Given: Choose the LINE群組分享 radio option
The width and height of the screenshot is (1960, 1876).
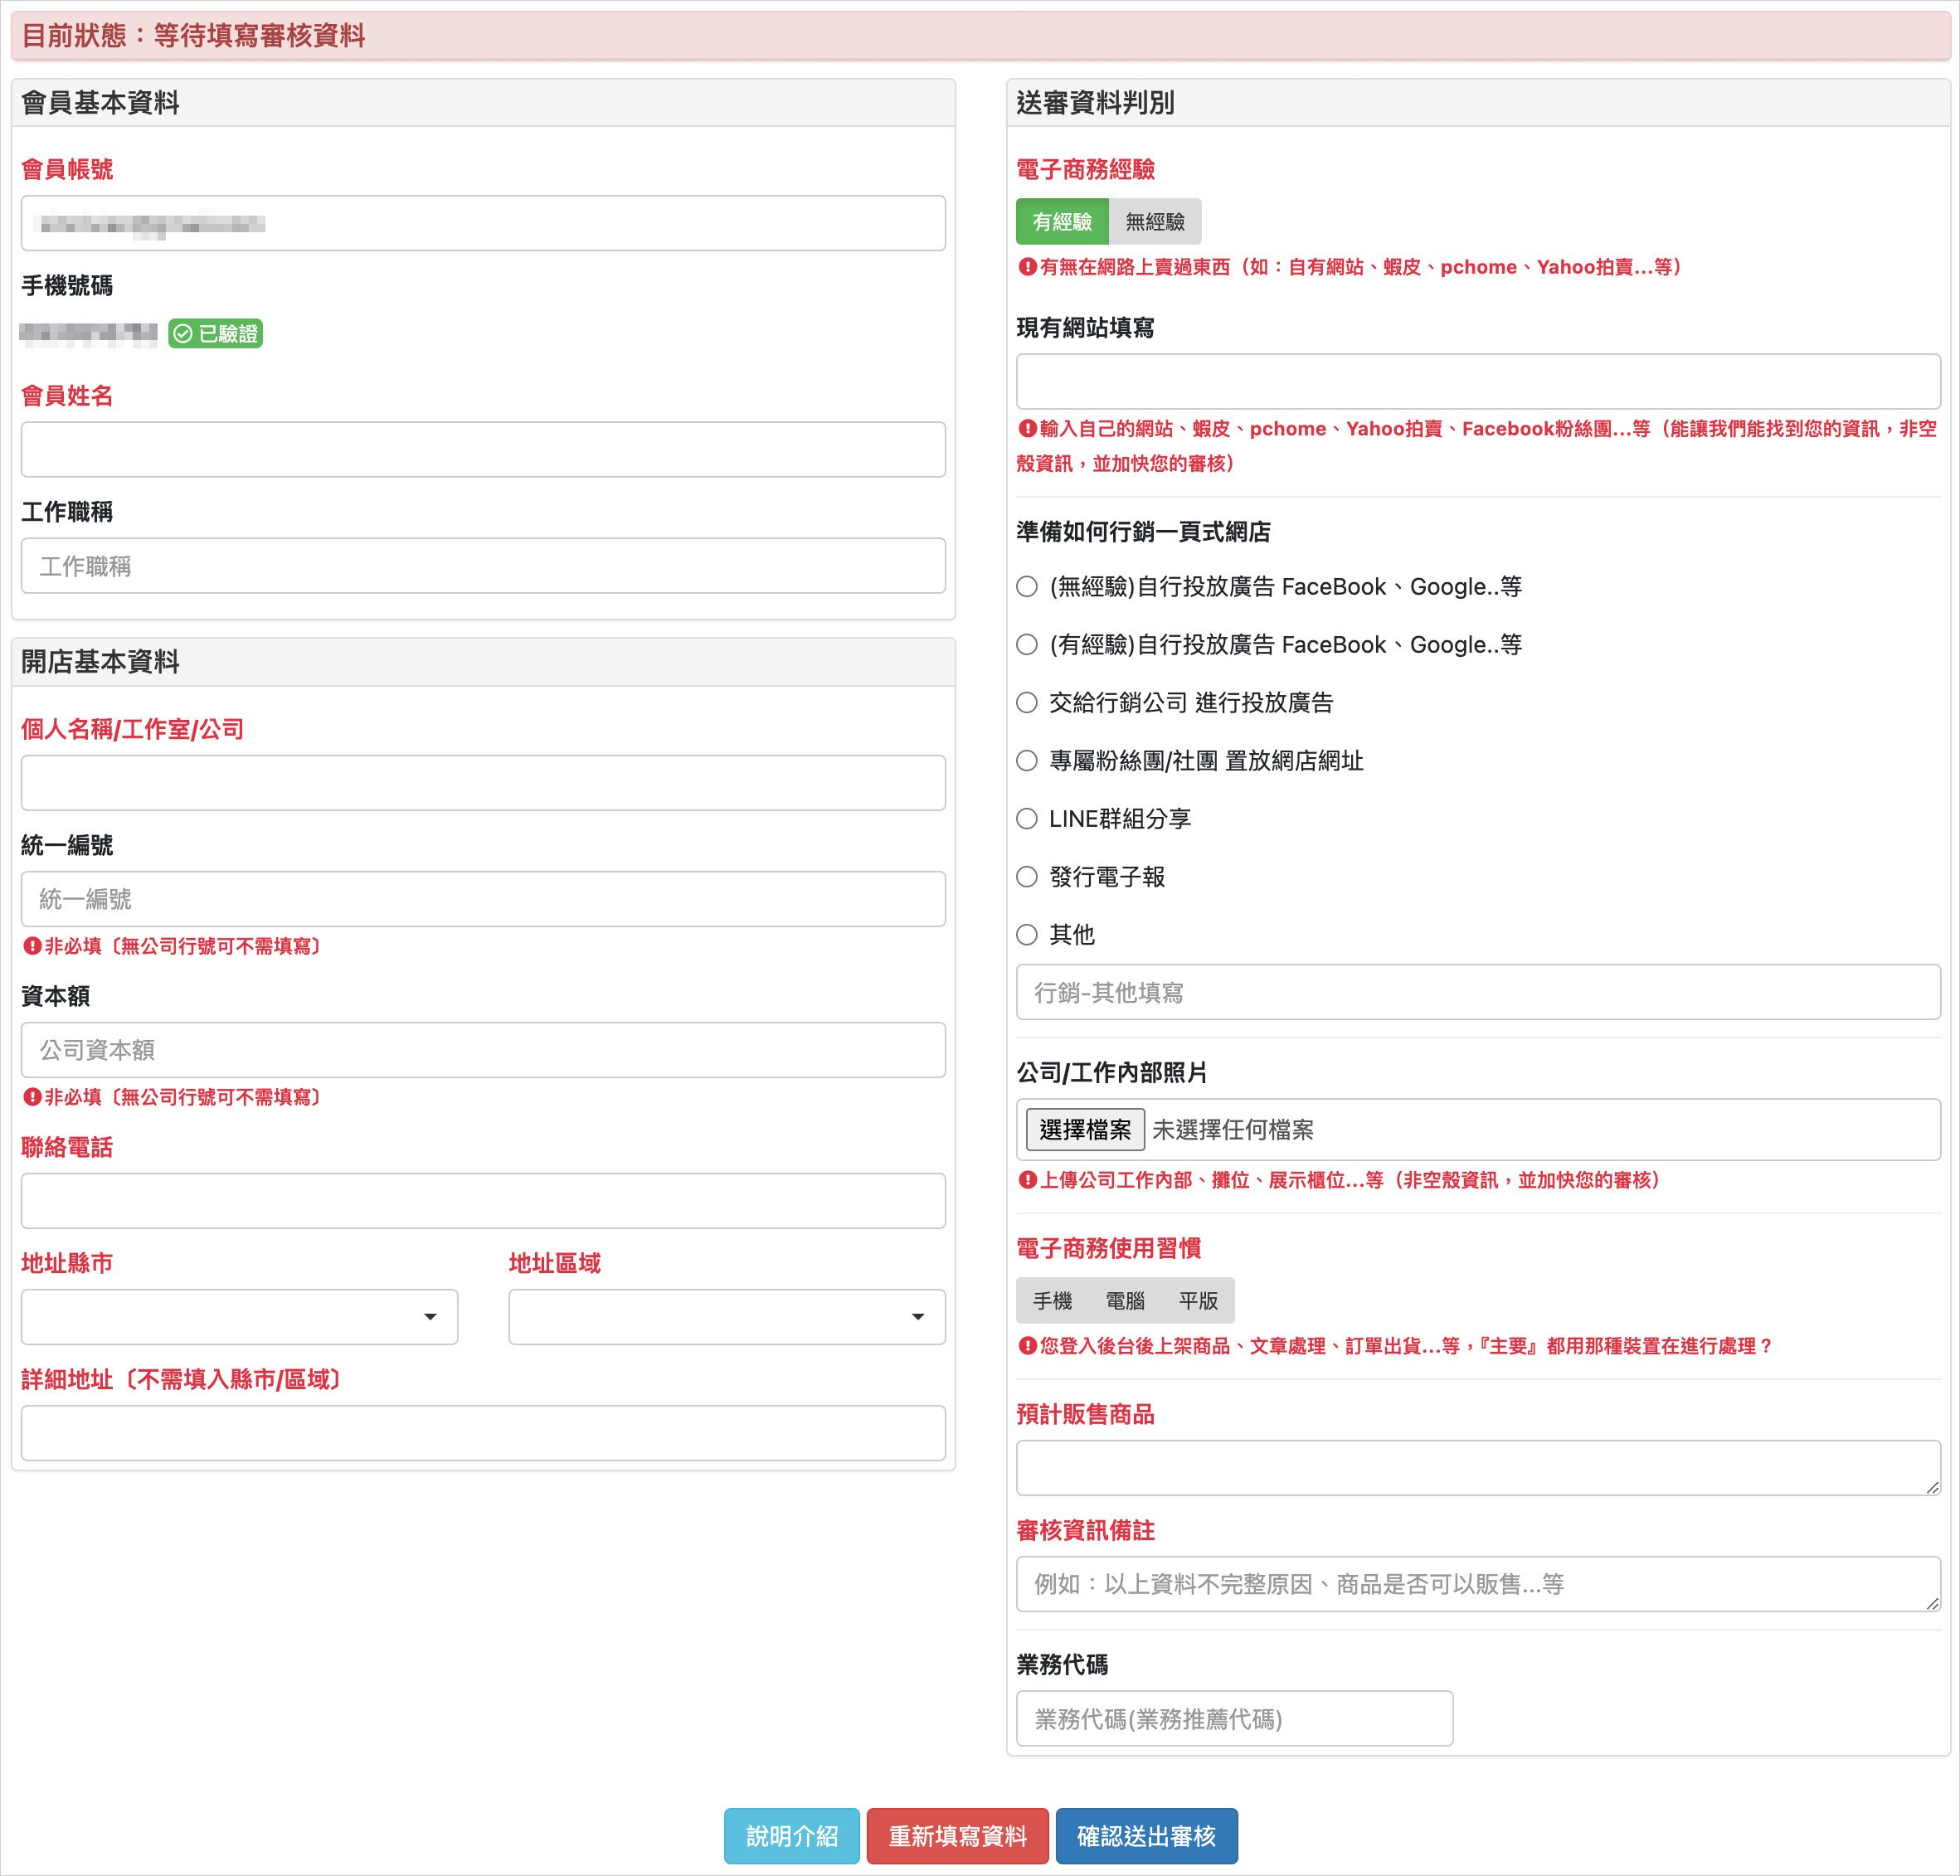Looking at the screenshot, I should 1027,819.
